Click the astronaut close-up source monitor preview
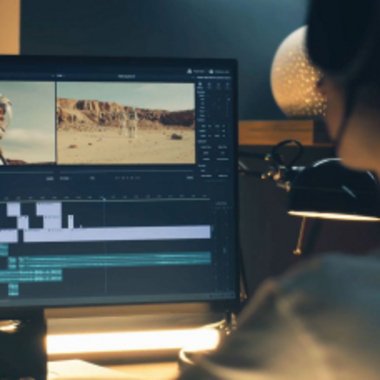 [x=27, y=123]
